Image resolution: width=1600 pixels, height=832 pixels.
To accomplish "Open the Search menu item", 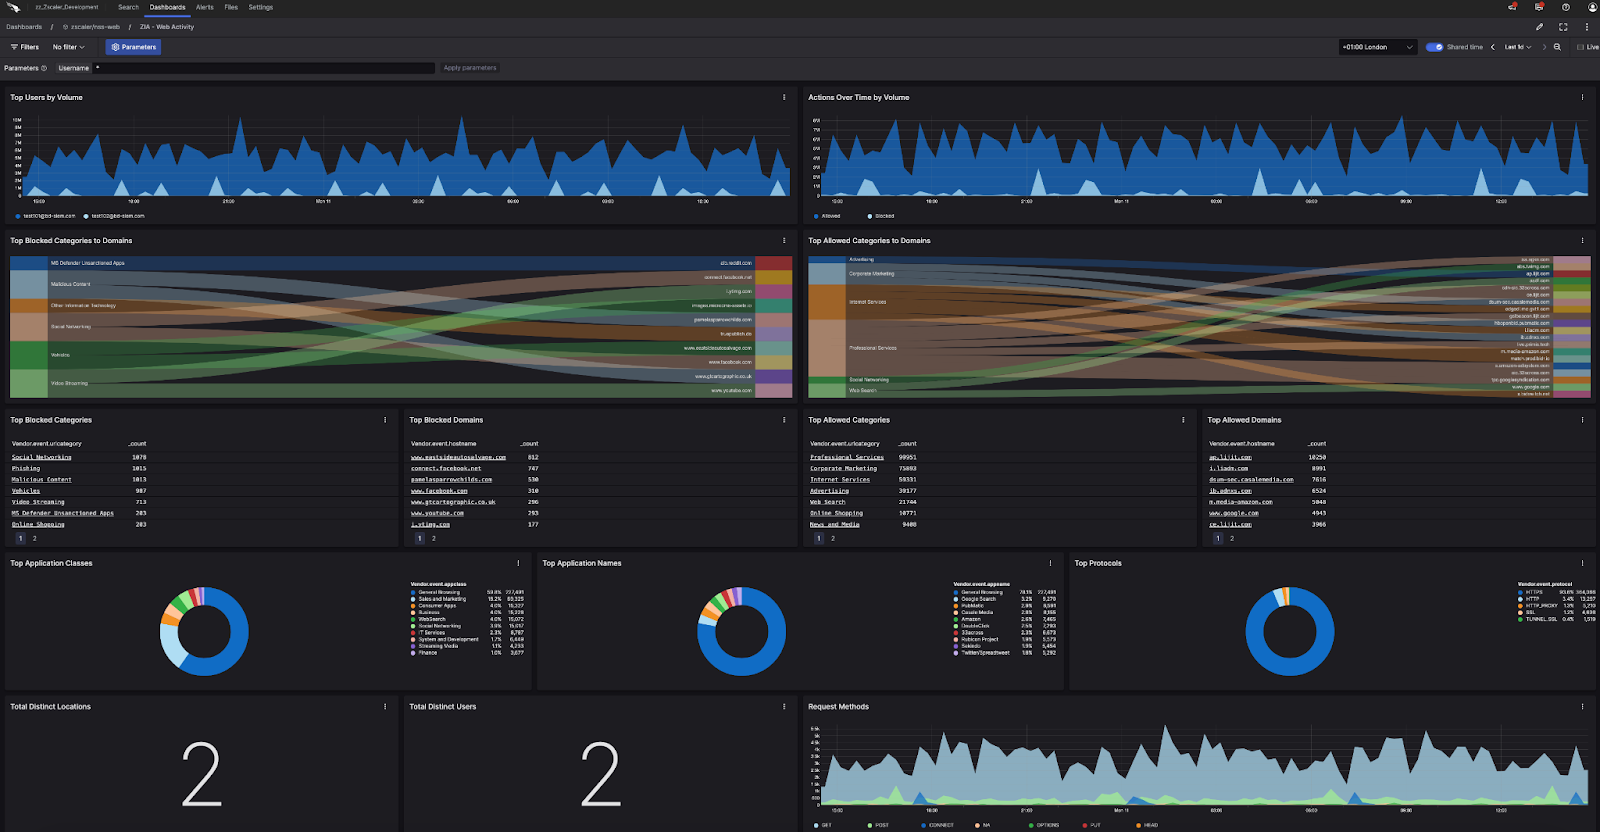I will click(x=128, y=7).
